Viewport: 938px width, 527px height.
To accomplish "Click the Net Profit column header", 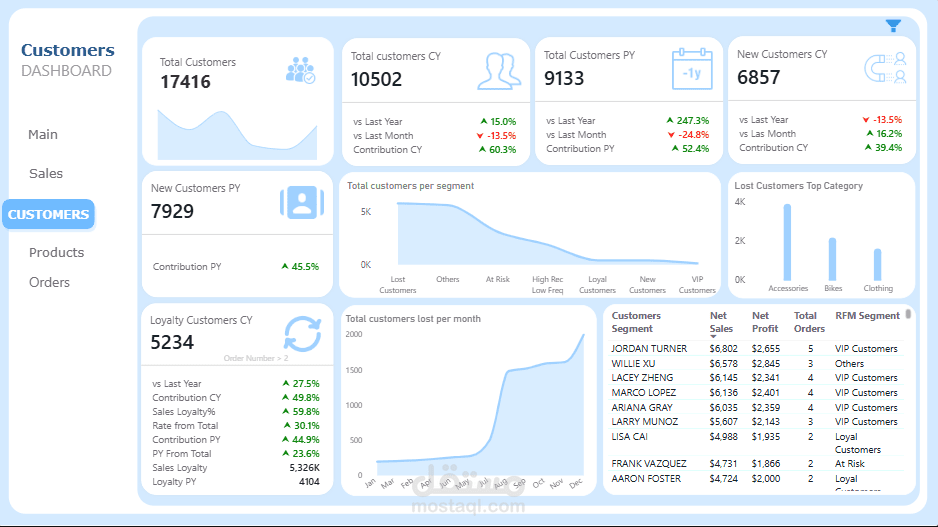I will pyautogui.click(x=765, y=322).
